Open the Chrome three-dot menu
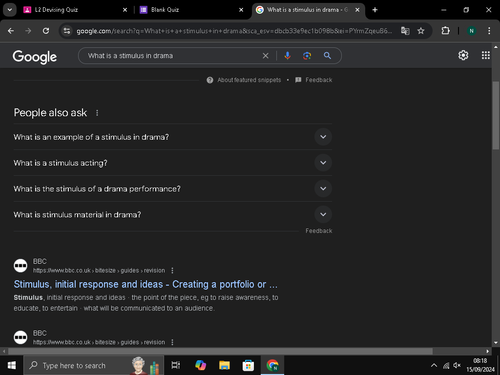The height and width of the screenshot is (375, 500). click(489, 31)
